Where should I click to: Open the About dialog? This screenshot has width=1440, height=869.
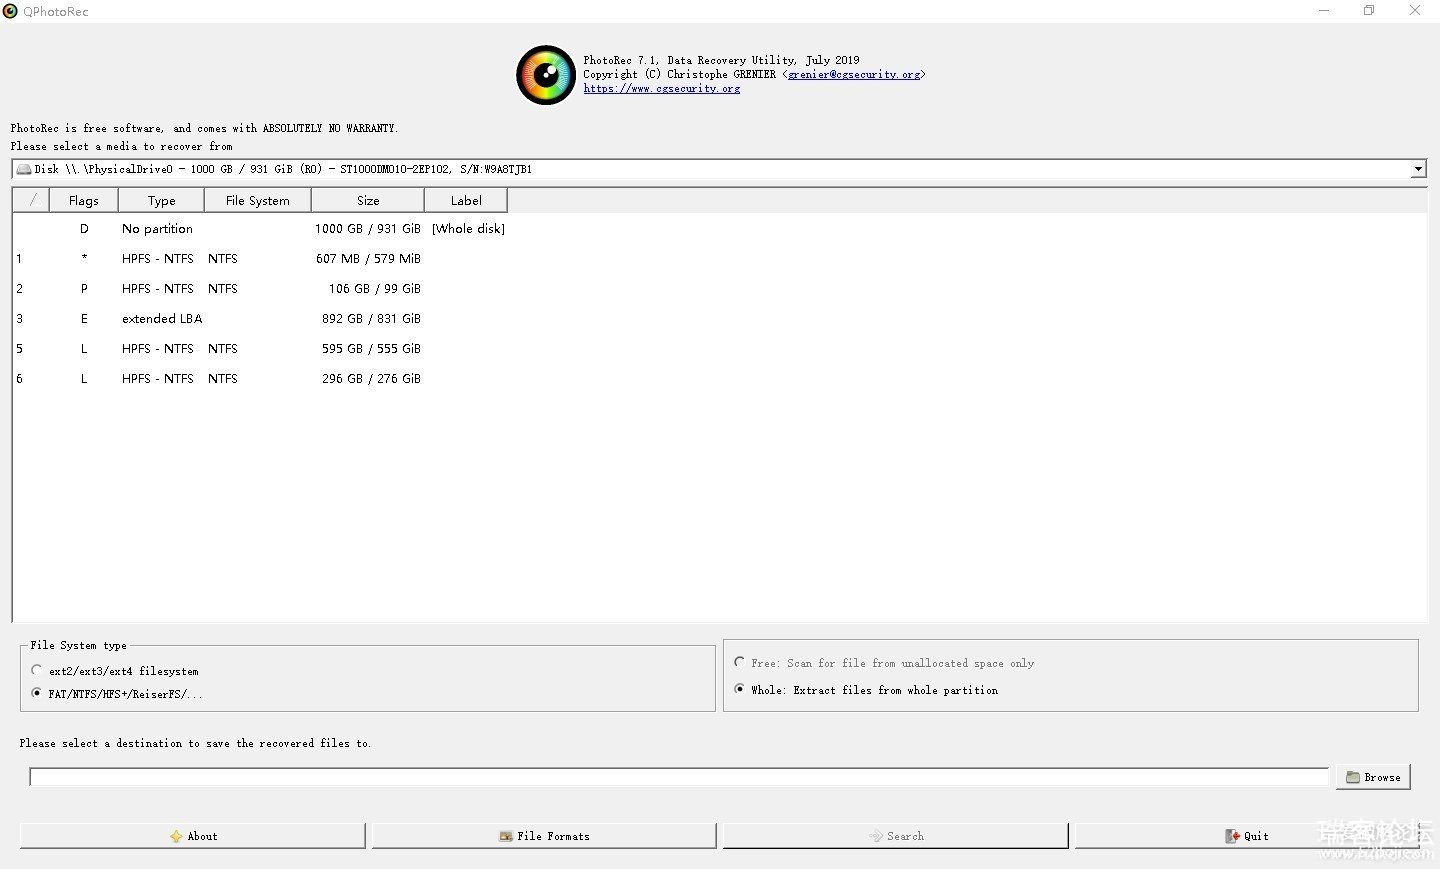[193, 836]
